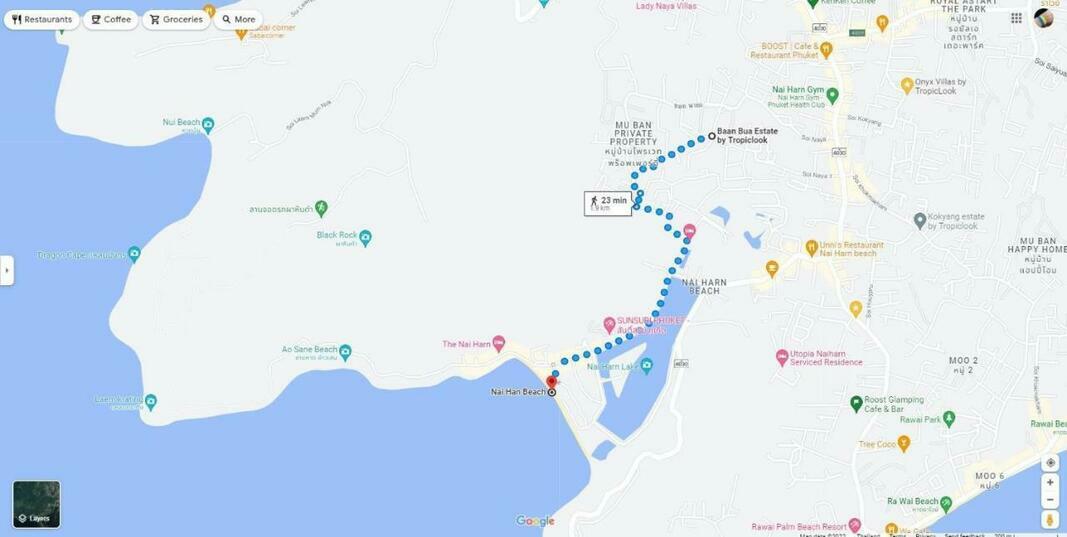1067x537 pixels.
Task: Click the Ao Sane Beach marker icon
Action: (x=345, y=352)
